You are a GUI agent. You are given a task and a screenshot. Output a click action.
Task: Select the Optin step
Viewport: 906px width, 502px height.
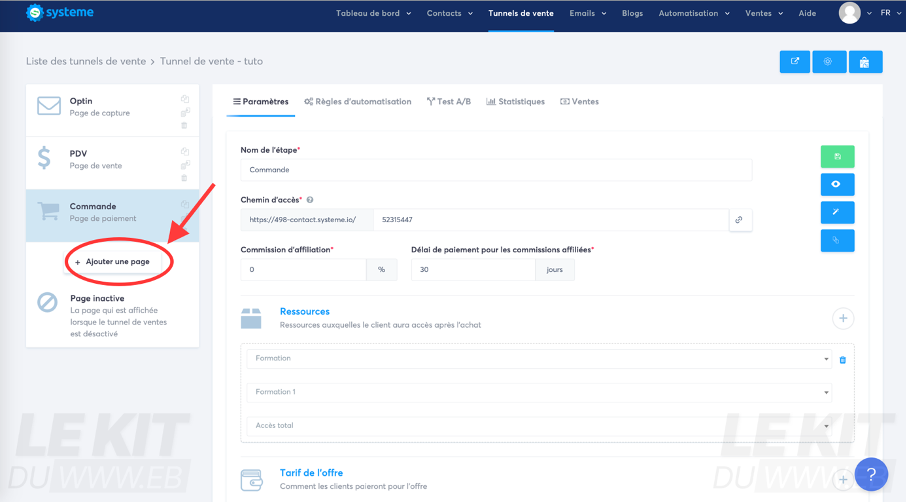coord(113,110)
